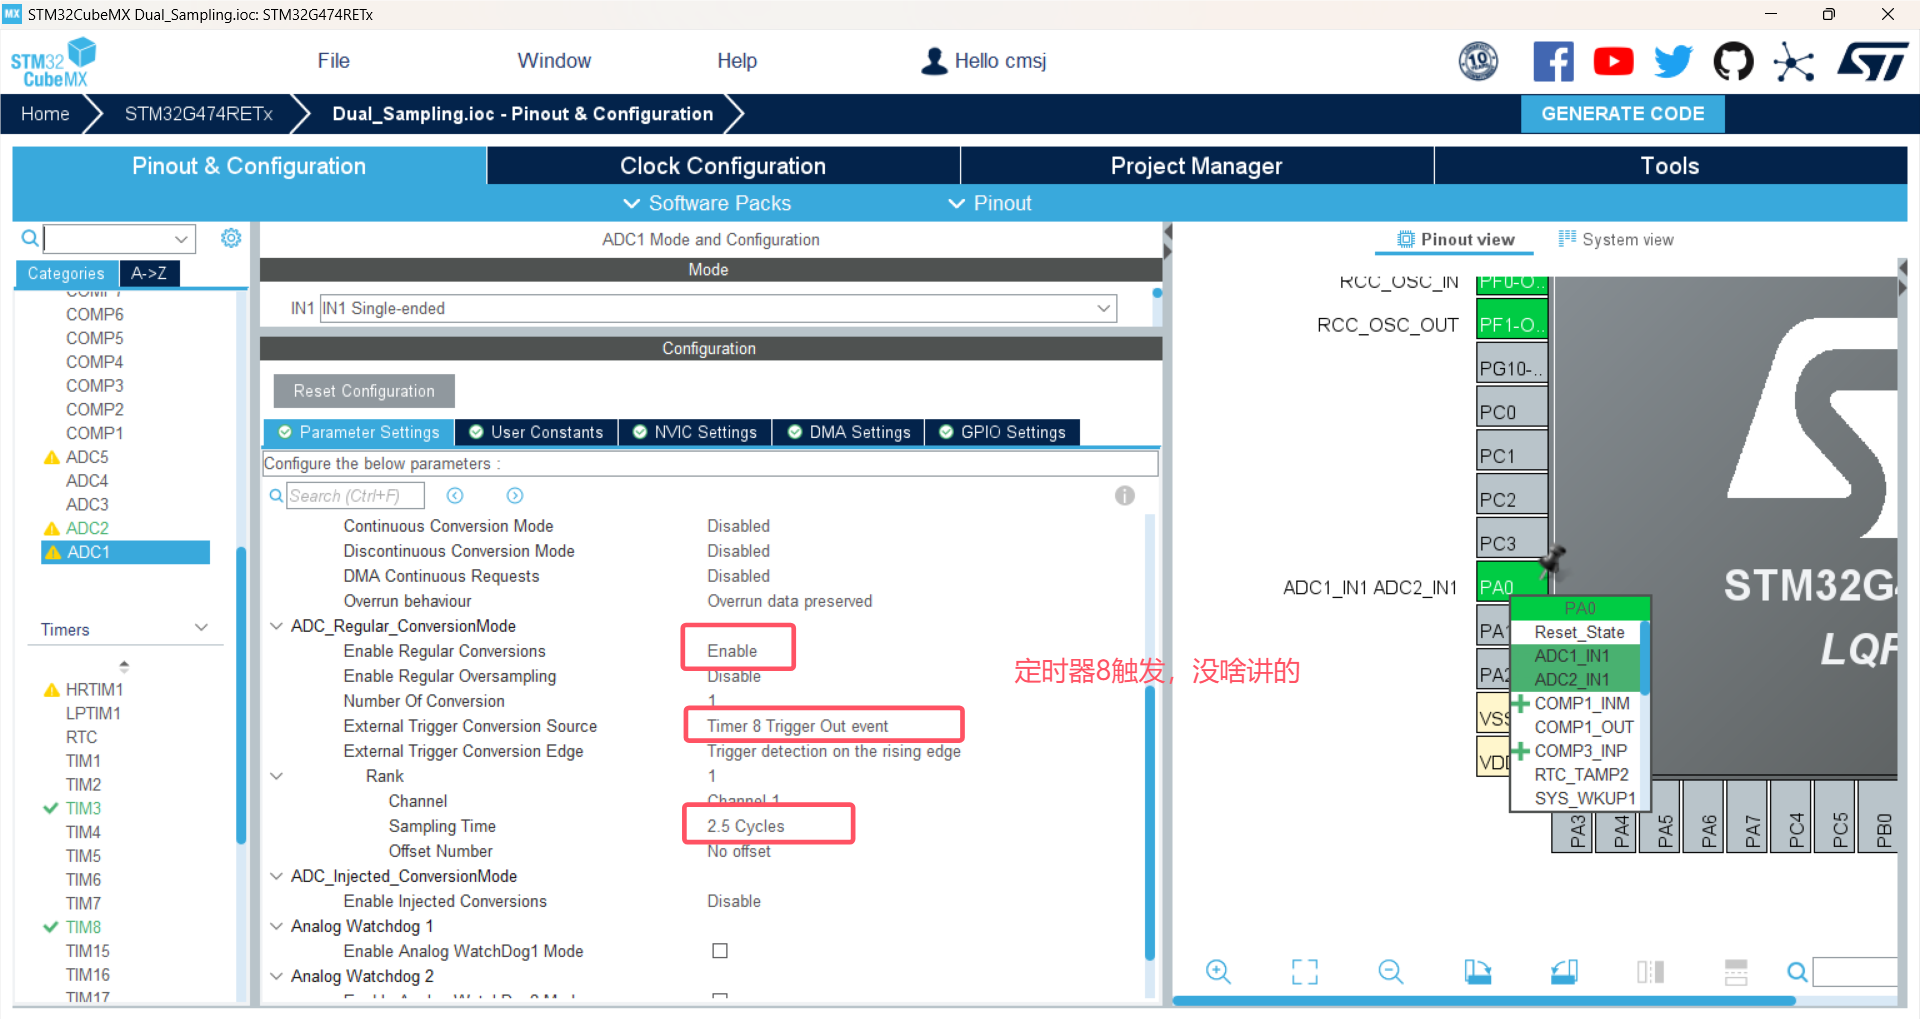Open the YouTube icon link
Screen dimensions: 1920x1020
pyautogui.click(x=1613, y=62)
